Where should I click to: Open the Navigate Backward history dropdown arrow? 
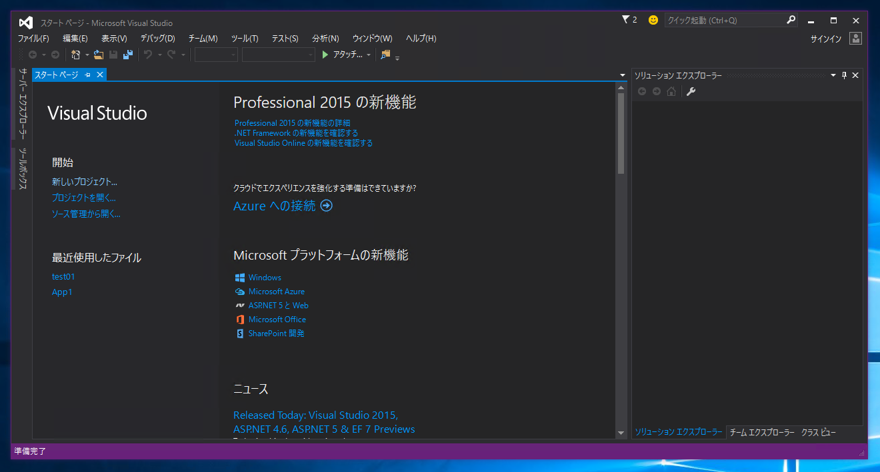(44, 55)
